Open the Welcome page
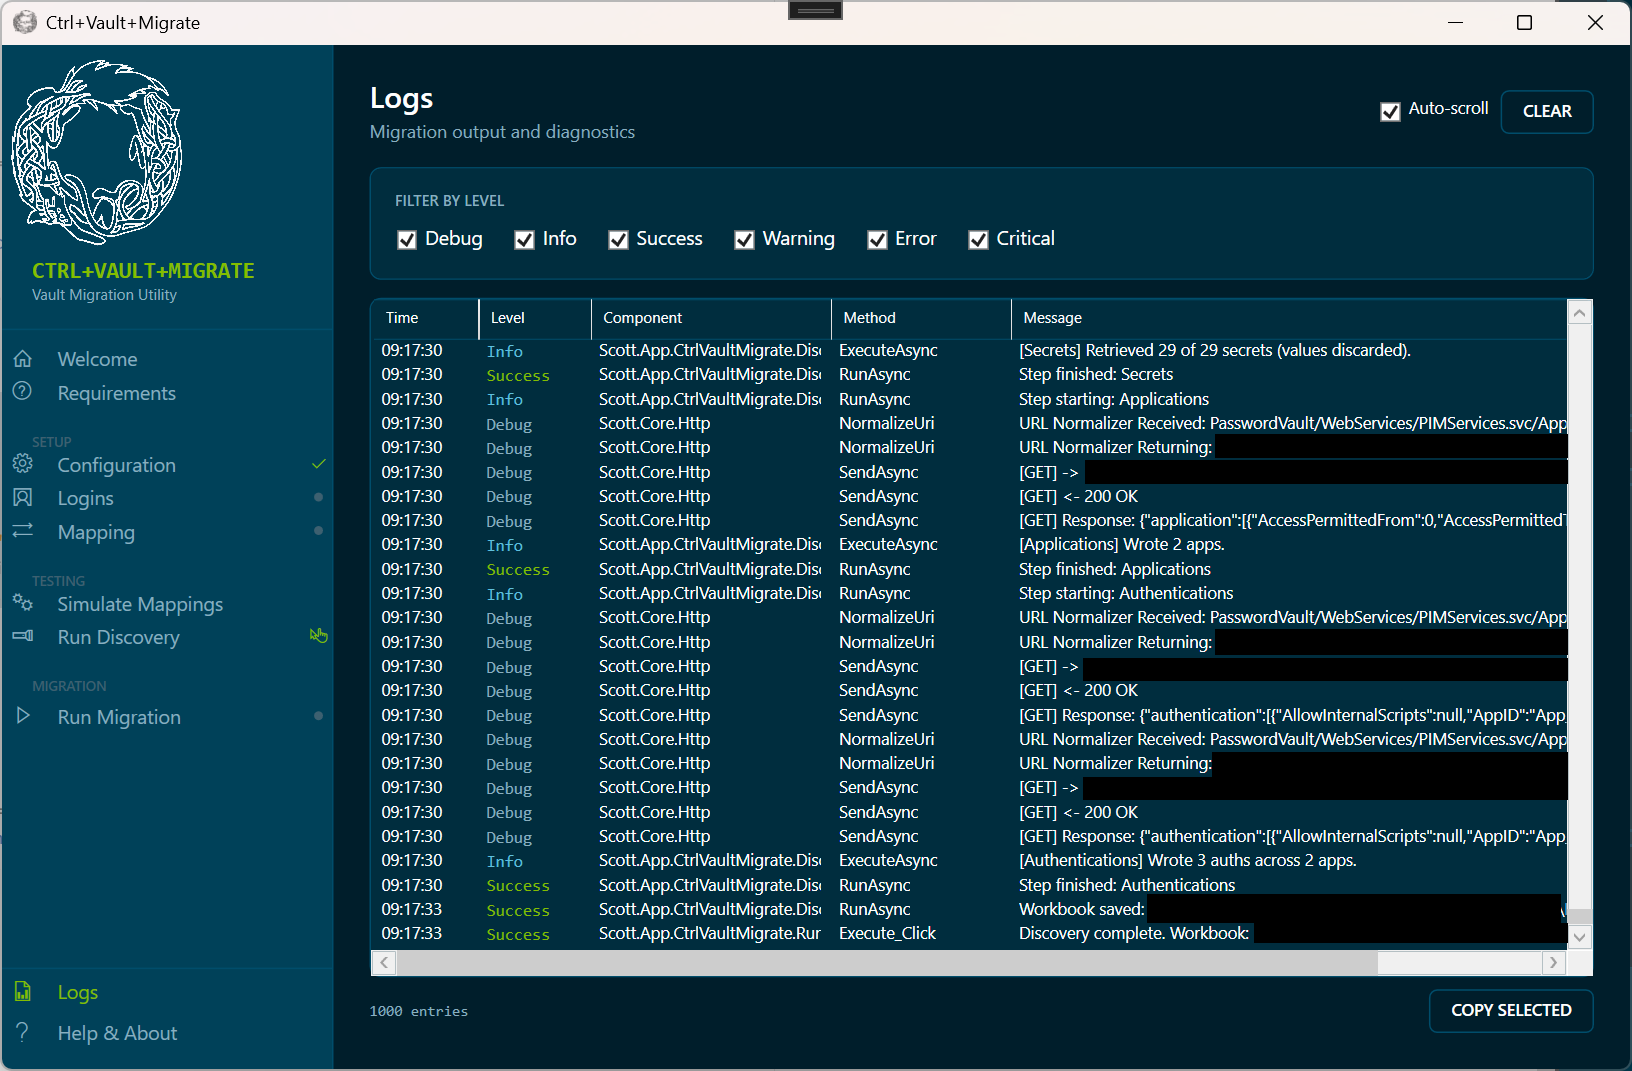 pyautogui.click(x=97, y=359)
